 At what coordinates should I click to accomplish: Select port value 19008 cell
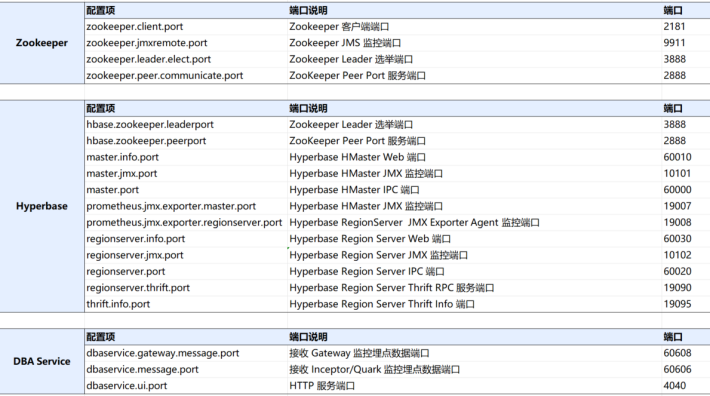686,222
